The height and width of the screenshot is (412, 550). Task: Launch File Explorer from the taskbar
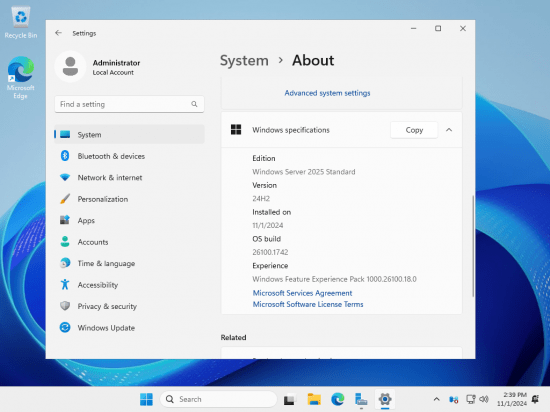[314, 399]
